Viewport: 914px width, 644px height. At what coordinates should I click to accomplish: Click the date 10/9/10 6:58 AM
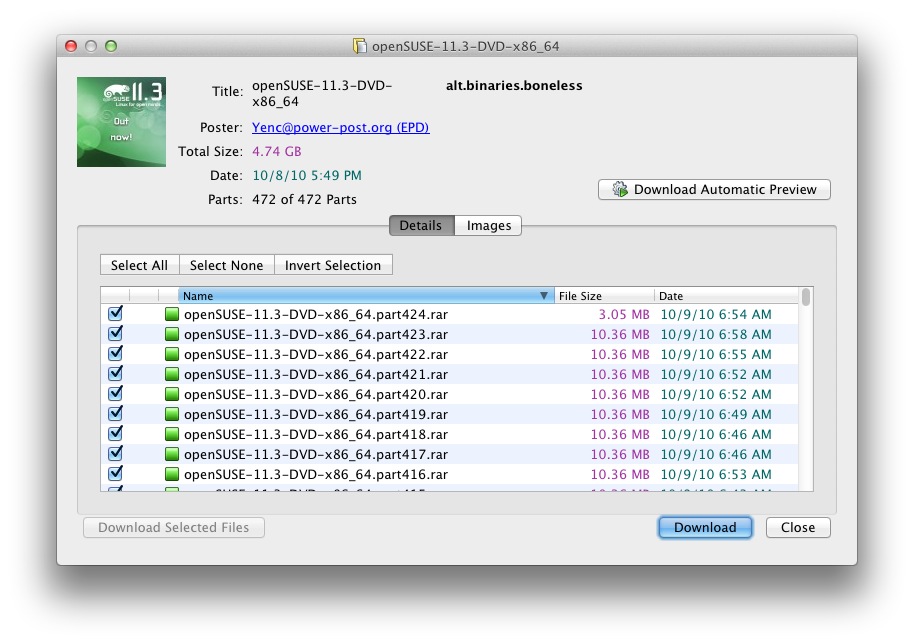tap(716, 334)
